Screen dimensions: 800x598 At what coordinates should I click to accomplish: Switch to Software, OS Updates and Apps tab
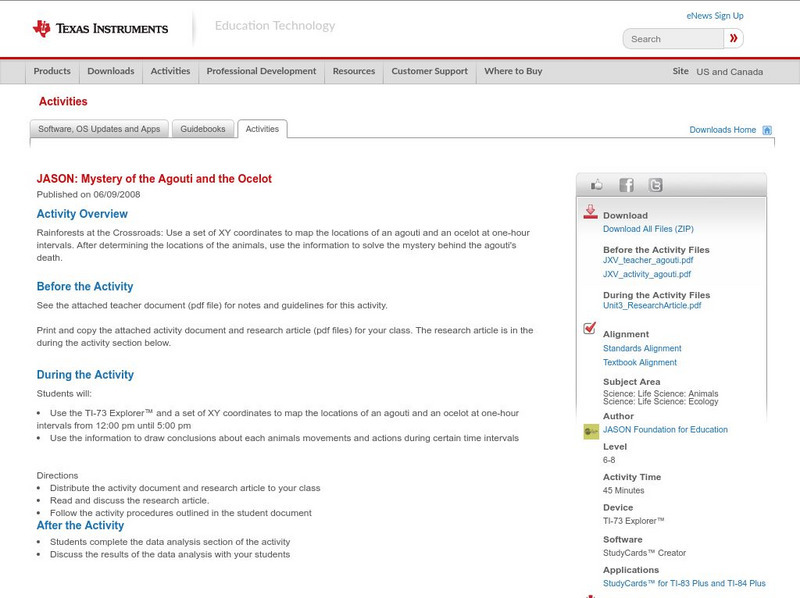99,129
